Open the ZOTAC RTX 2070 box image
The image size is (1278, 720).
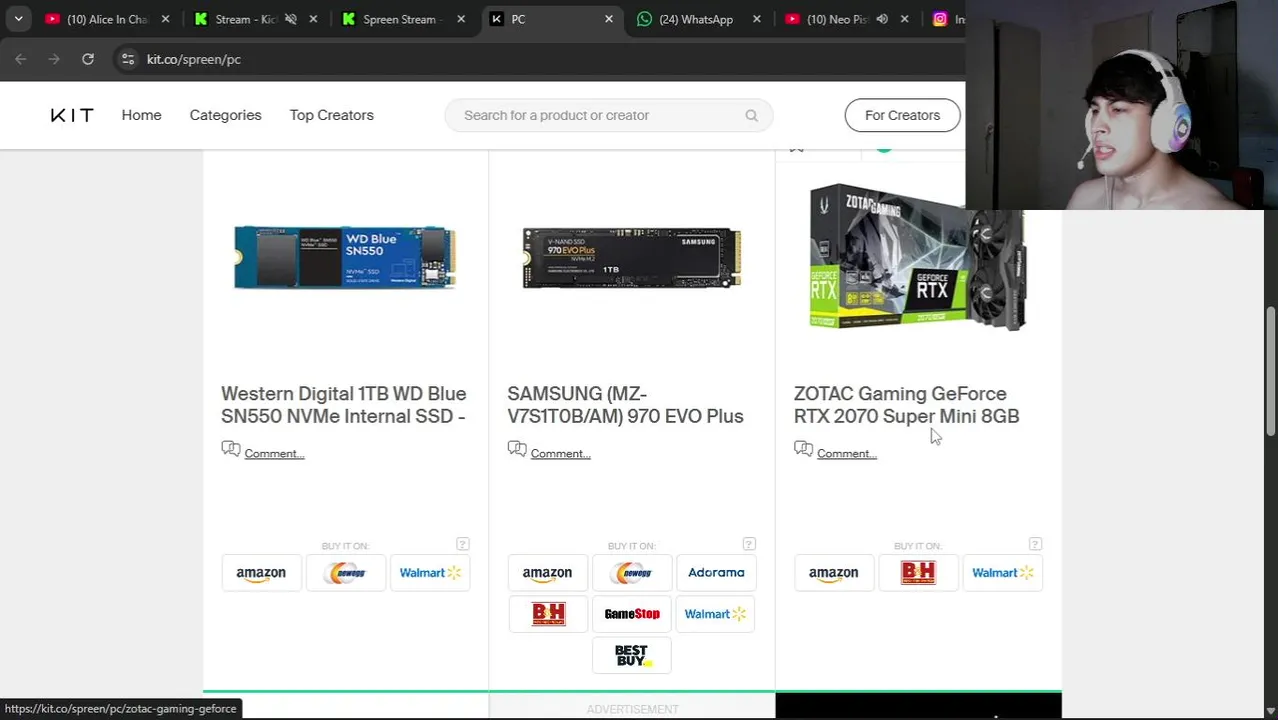click(x=917, y=256)
